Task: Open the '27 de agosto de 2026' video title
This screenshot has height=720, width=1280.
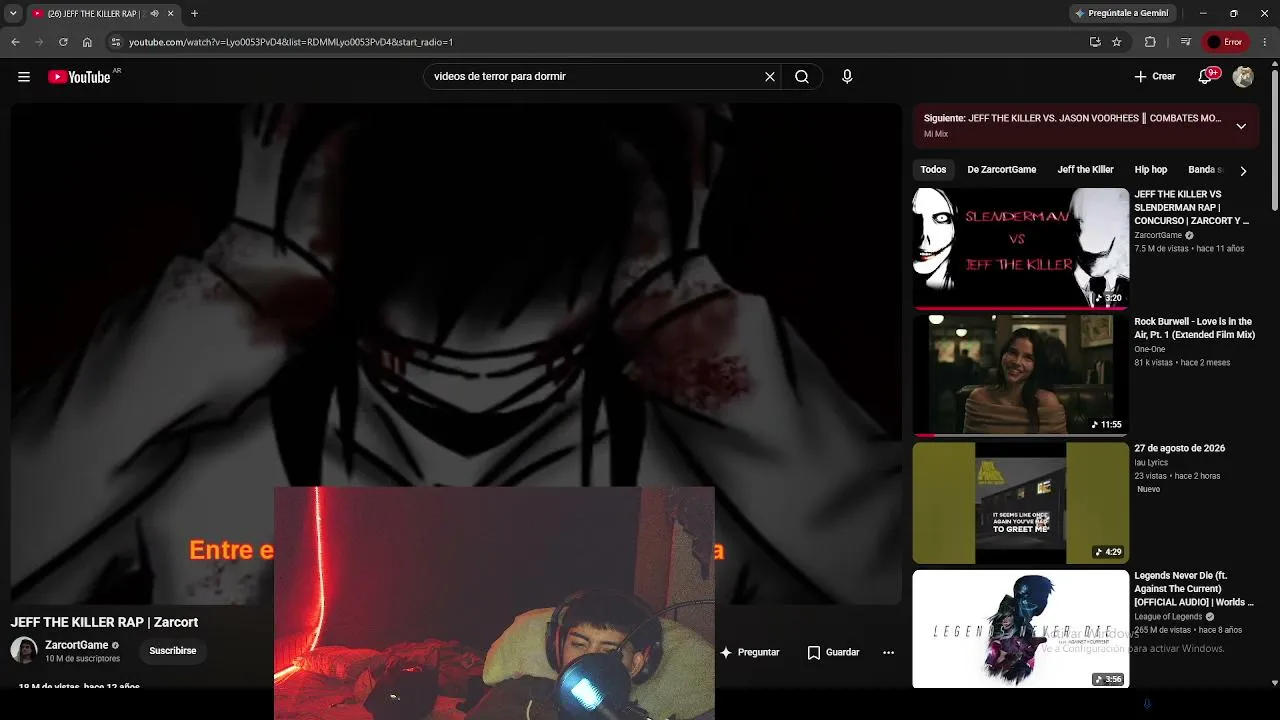Action: click(x=1180, y=449)
